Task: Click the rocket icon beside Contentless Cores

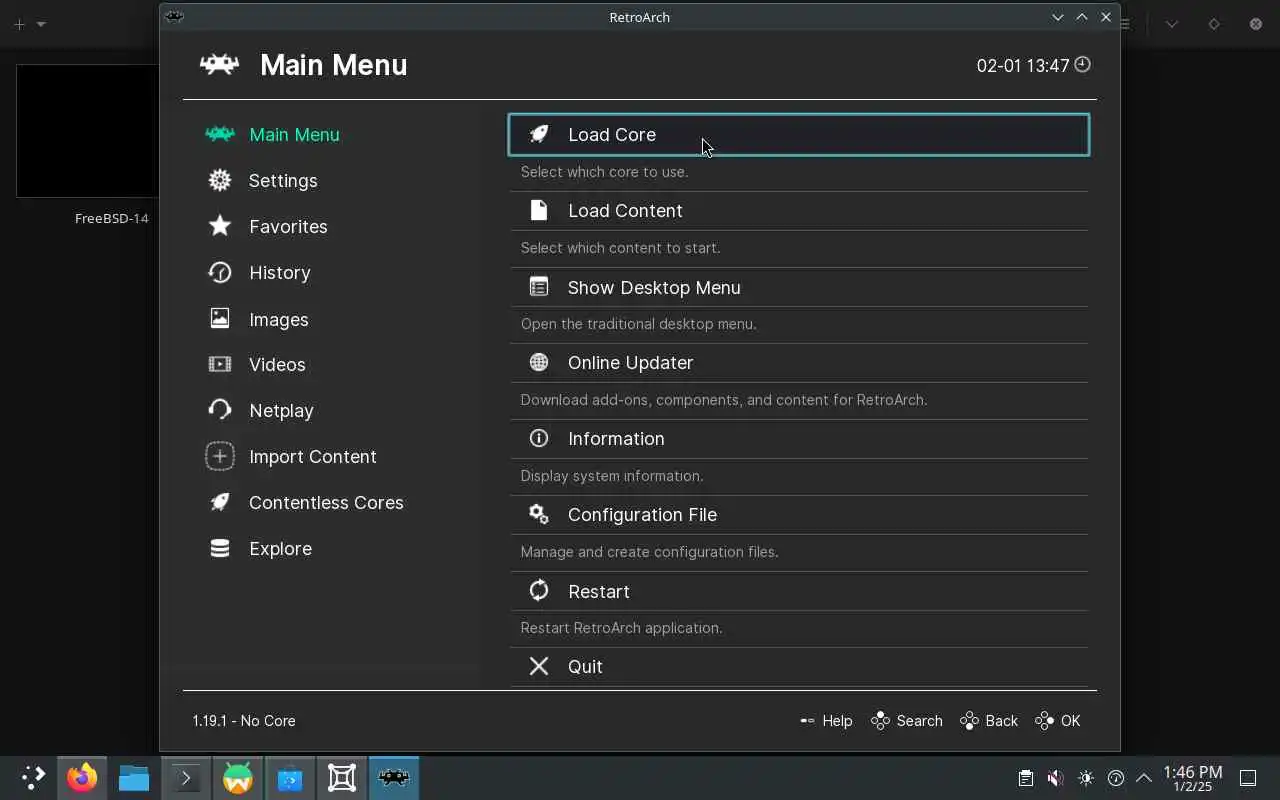Action: point(220,502)
